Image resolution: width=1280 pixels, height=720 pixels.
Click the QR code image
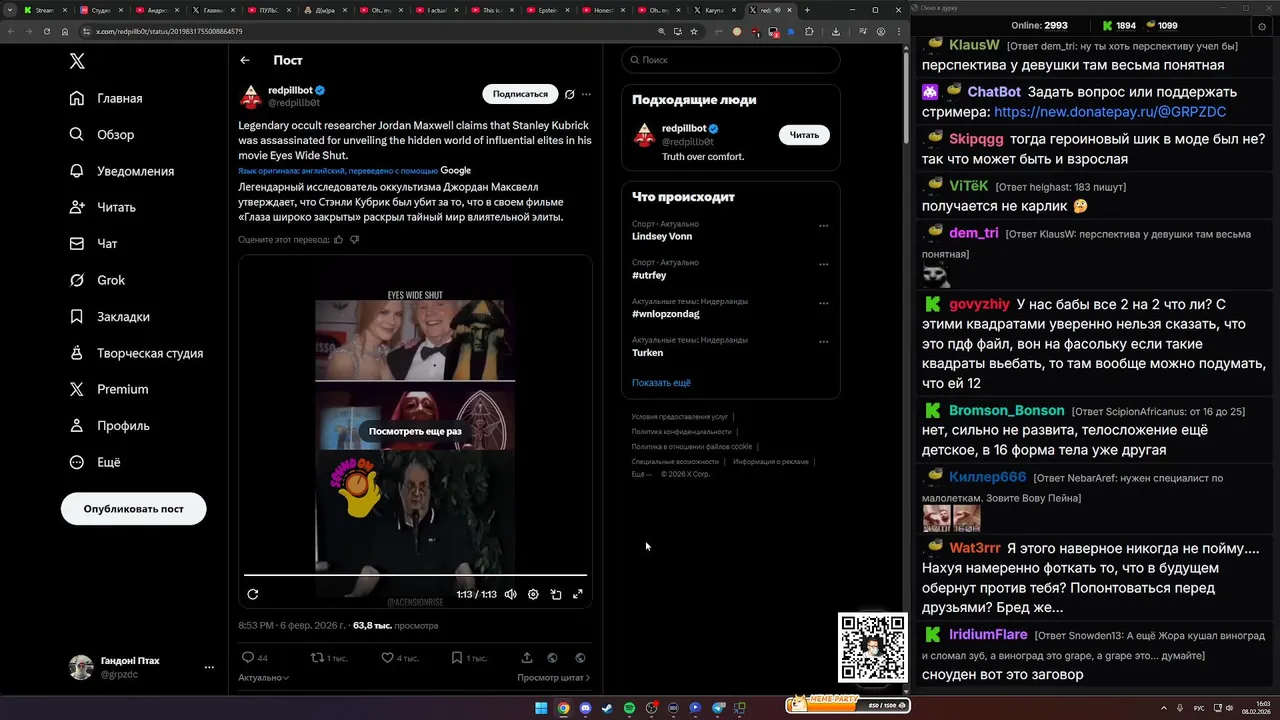point(873,648)
